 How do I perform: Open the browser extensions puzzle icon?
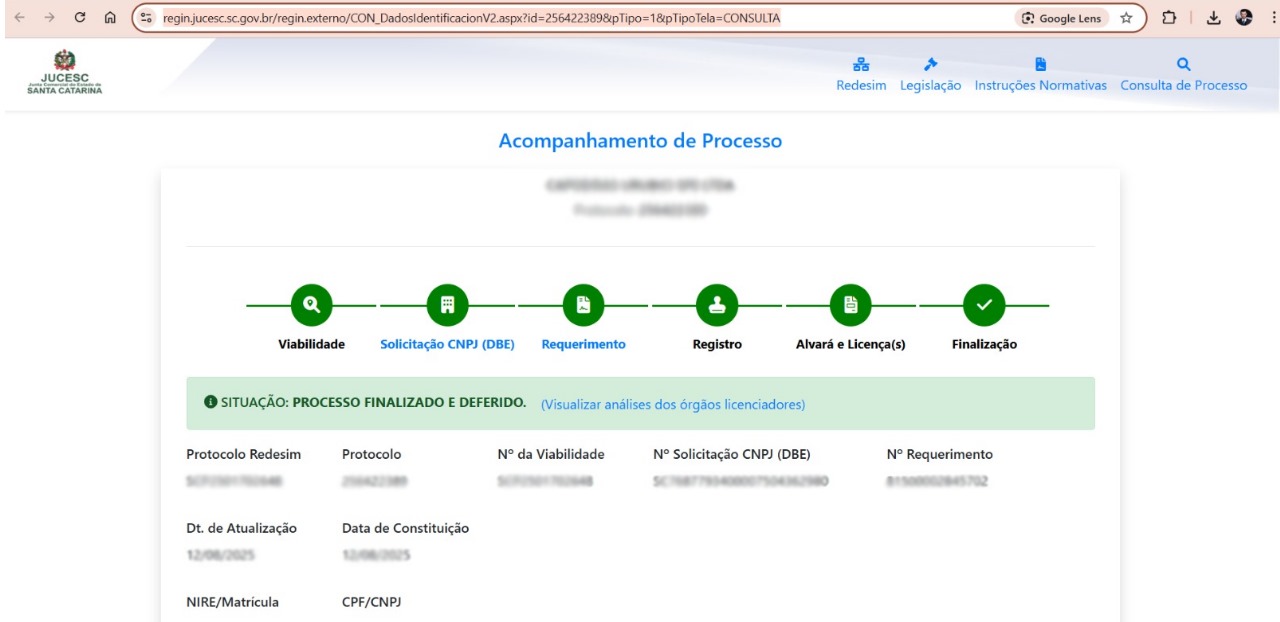click(1169, 18)
